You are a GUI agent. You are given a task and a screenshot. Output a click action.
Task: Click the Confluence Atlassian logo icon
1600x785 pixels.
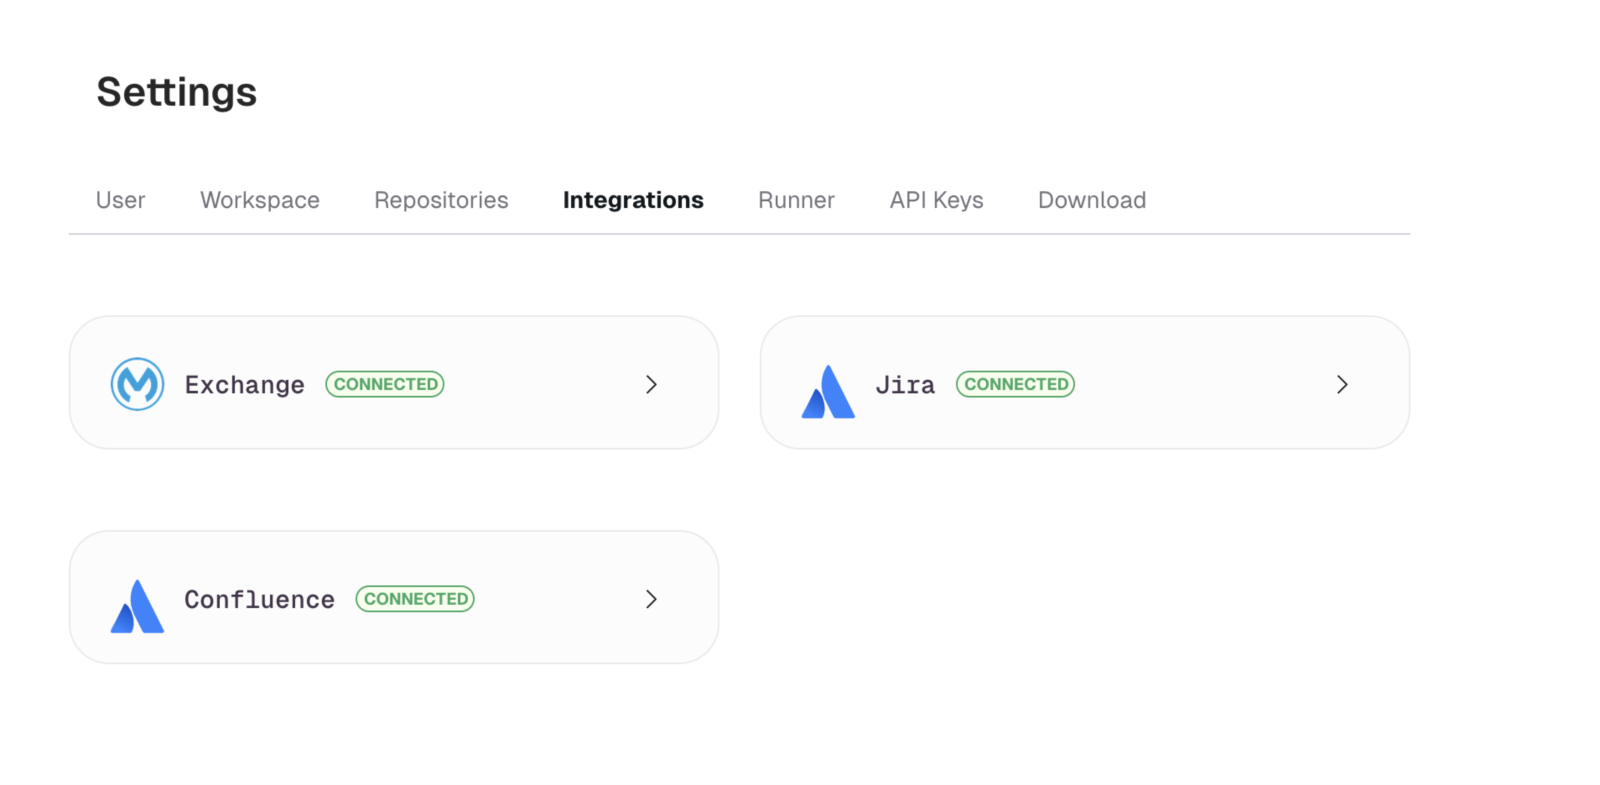[137, 606]
